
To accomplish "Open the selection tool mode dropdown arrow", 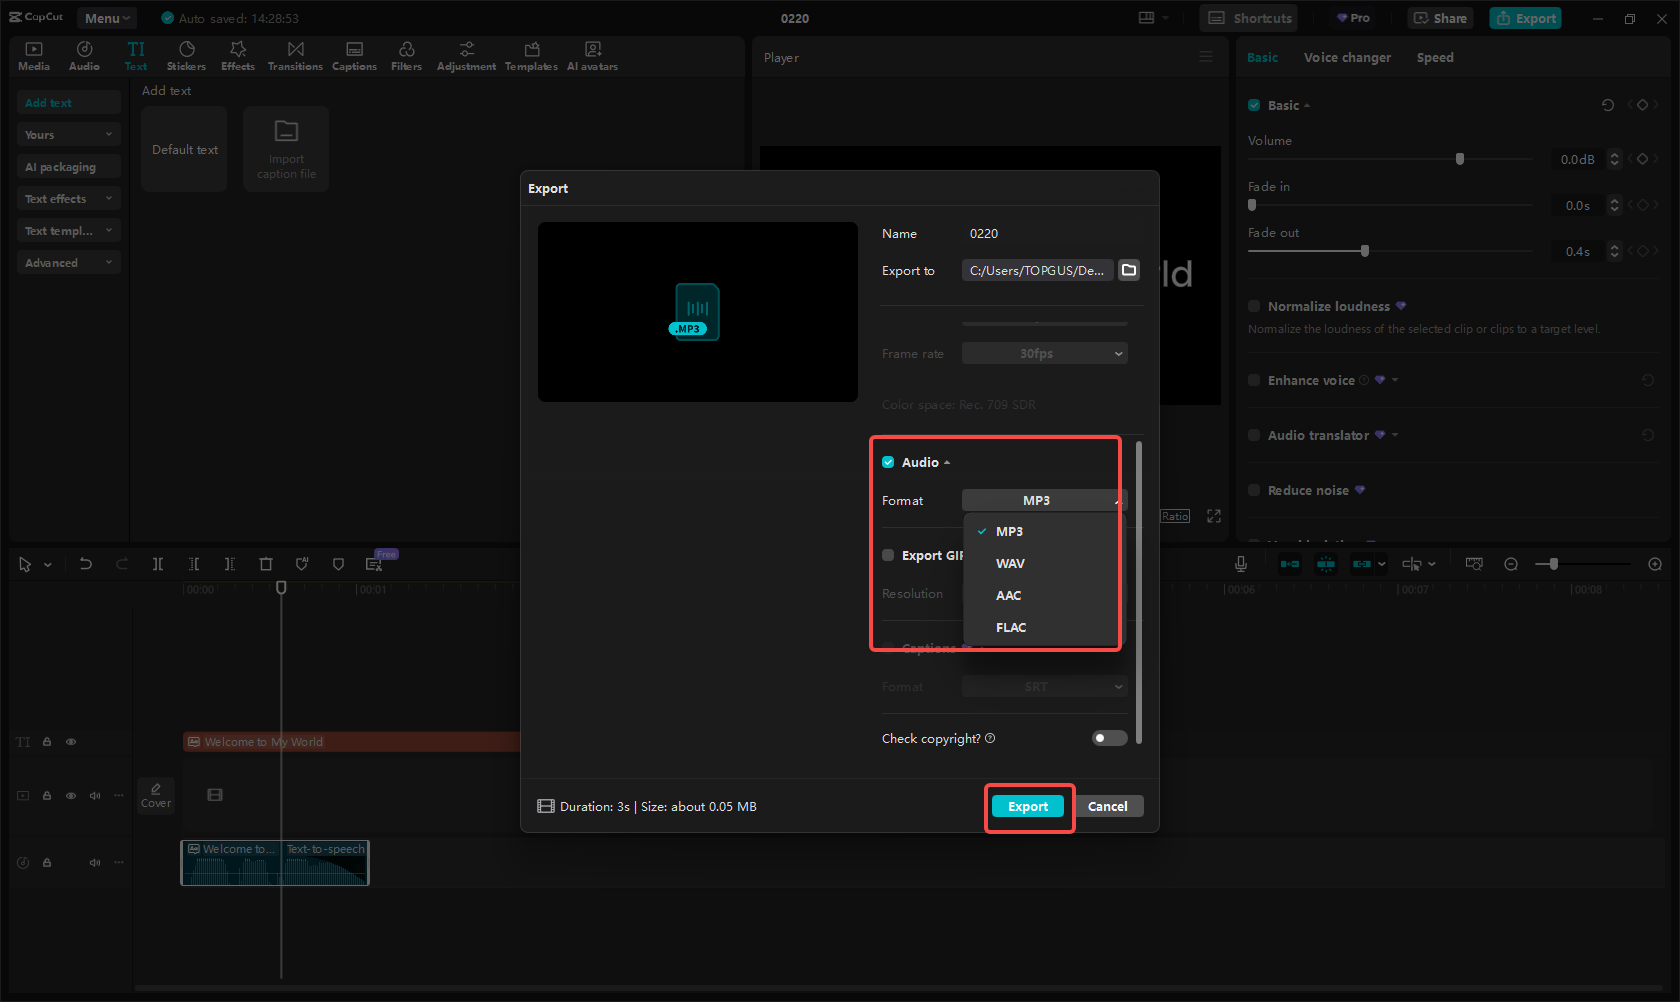I will (47, 564).
